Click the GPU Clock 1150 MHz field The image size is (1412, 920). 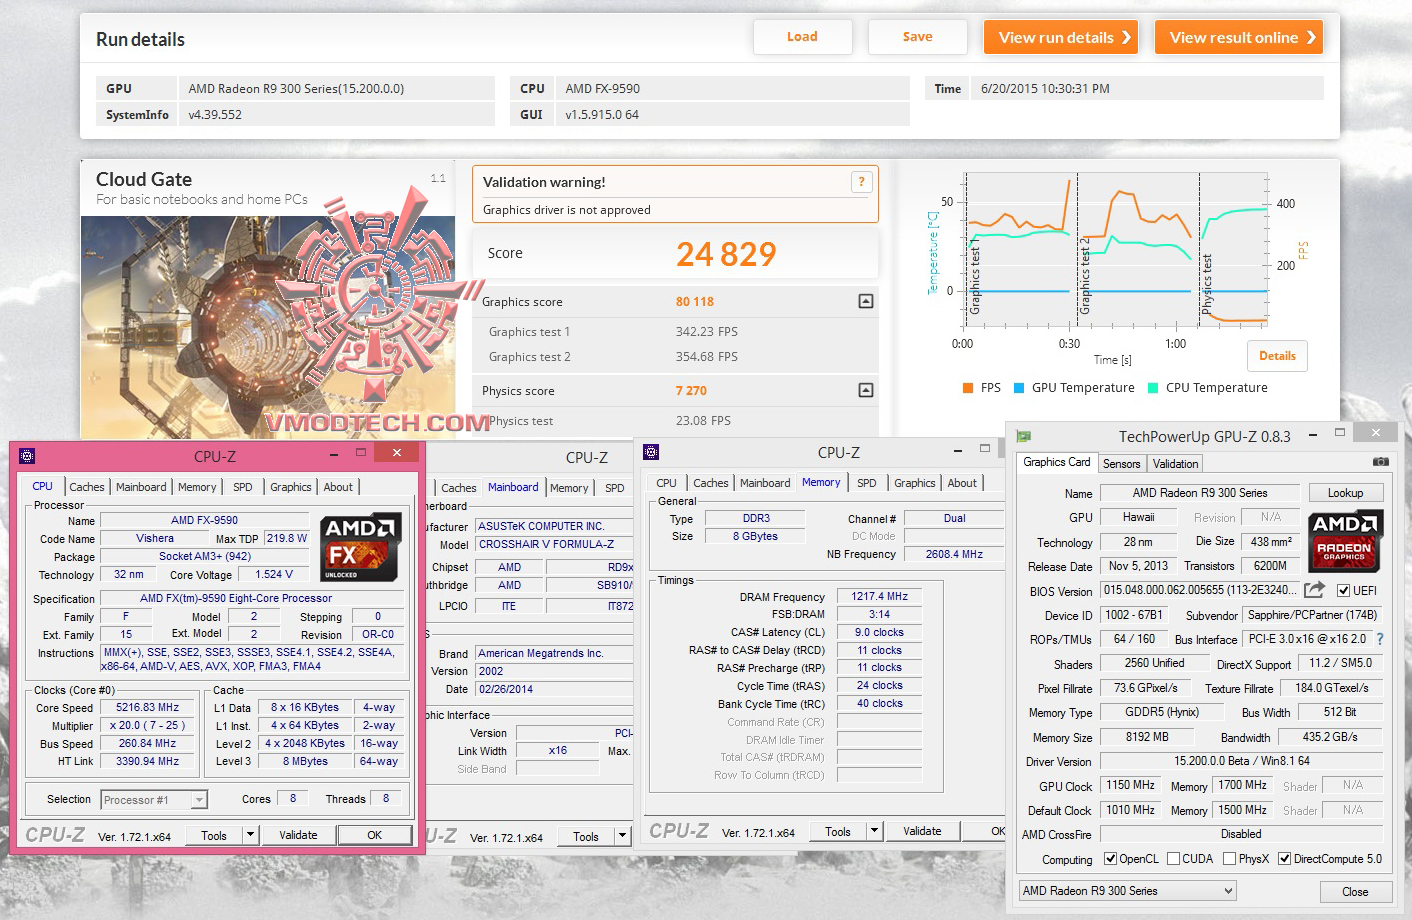point(1130,785)
